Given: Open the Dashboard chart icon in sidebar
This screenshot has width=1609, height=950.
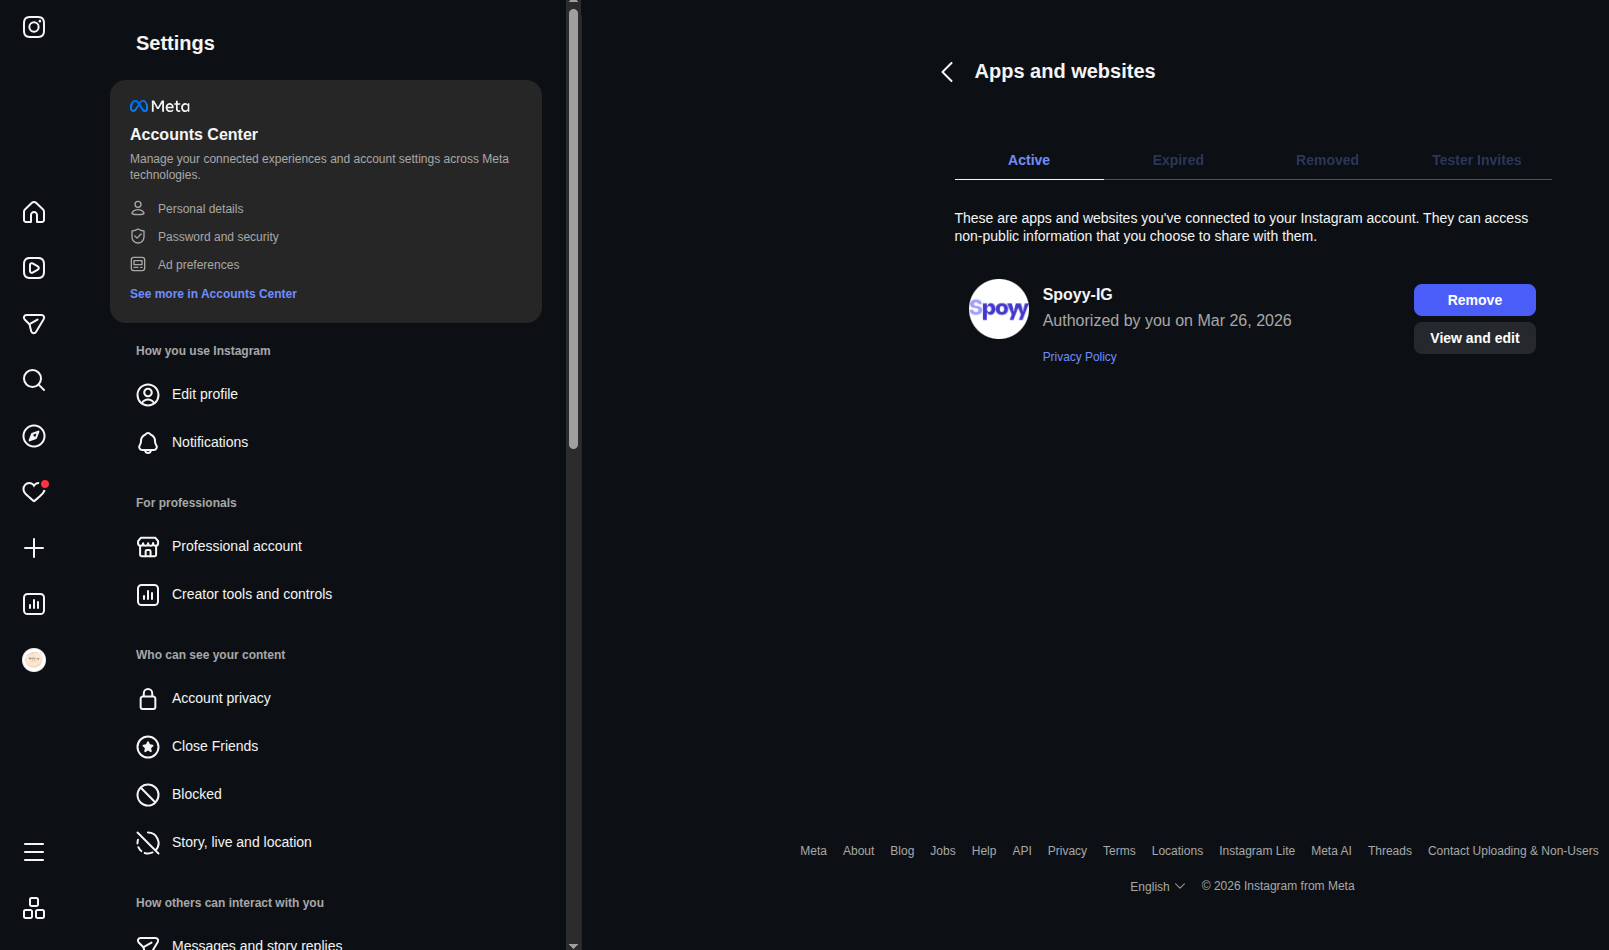Looking at the screenshot, I should [34, 604].
